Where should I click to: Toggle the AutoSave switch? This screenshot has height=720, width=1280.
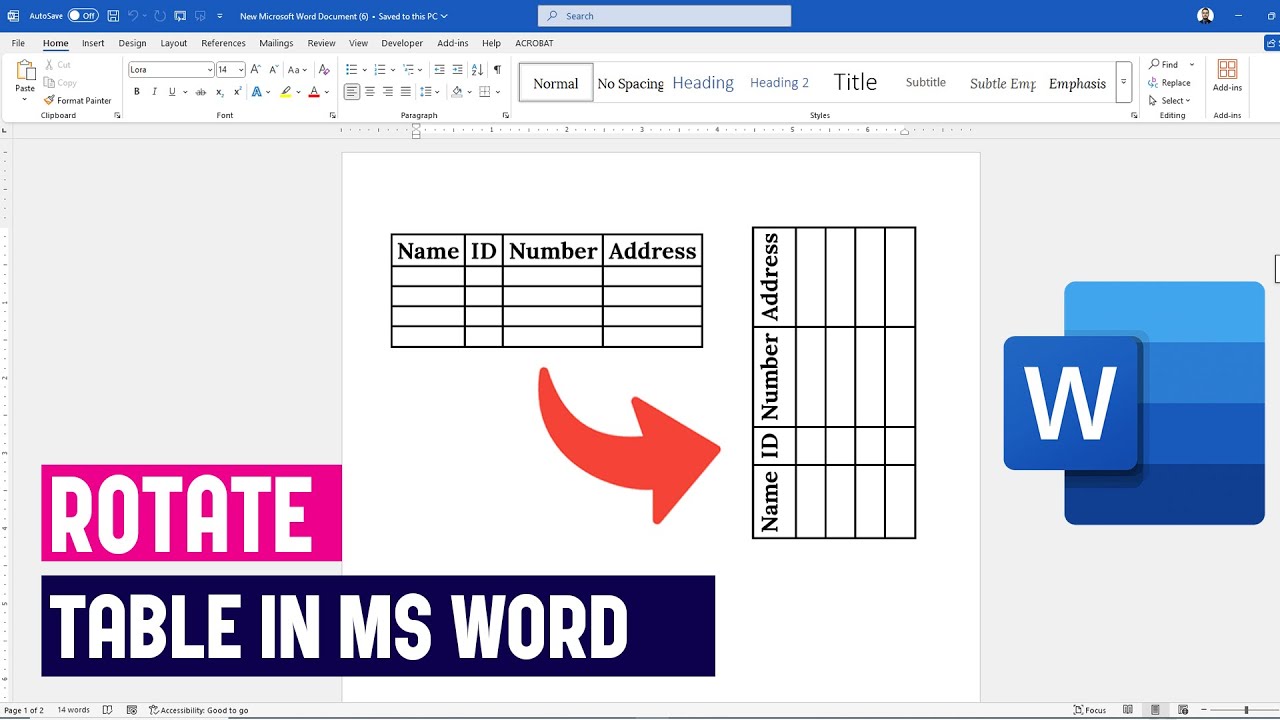point(83,16)
